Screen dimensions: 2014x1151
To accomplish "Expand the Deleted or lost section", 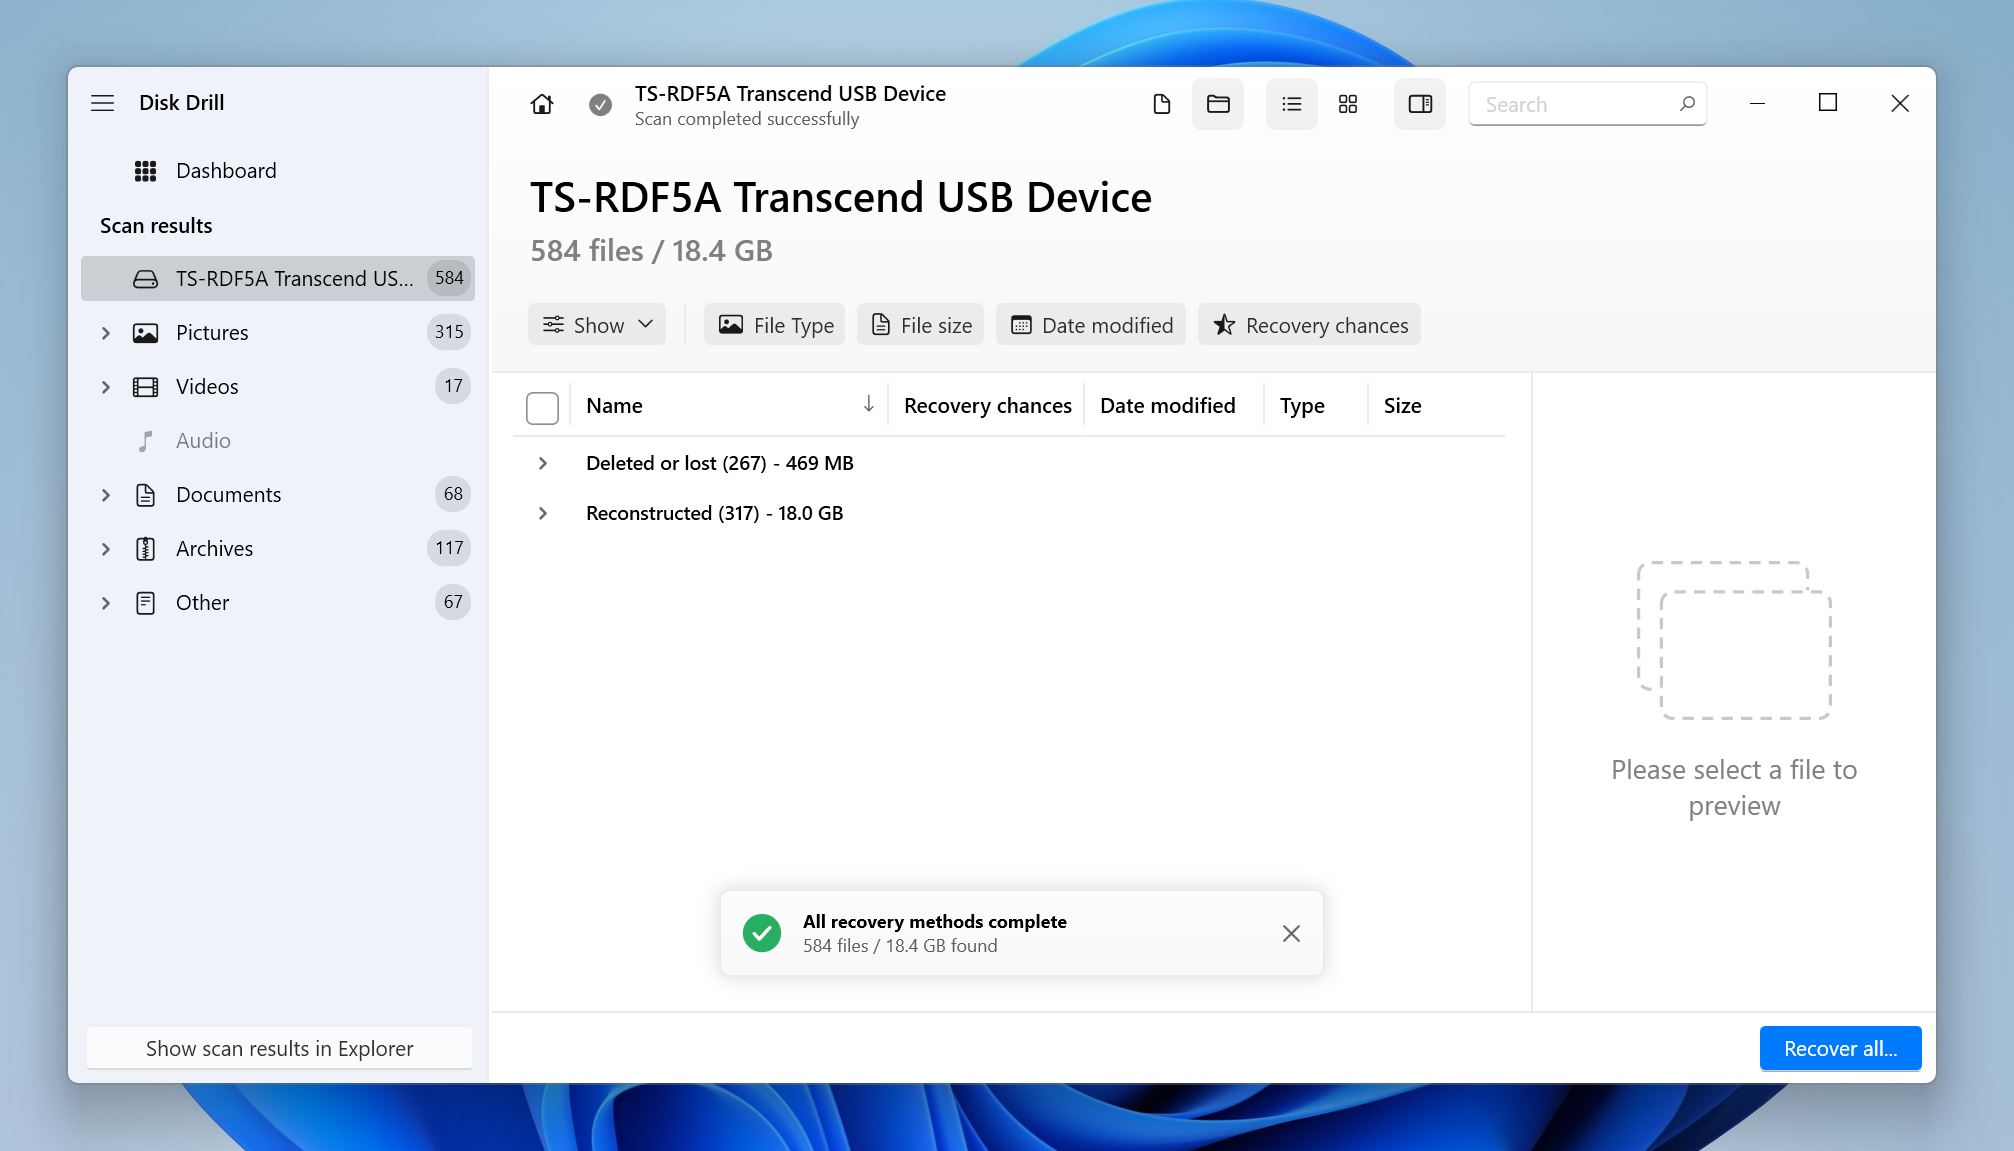I will (545, 462).
